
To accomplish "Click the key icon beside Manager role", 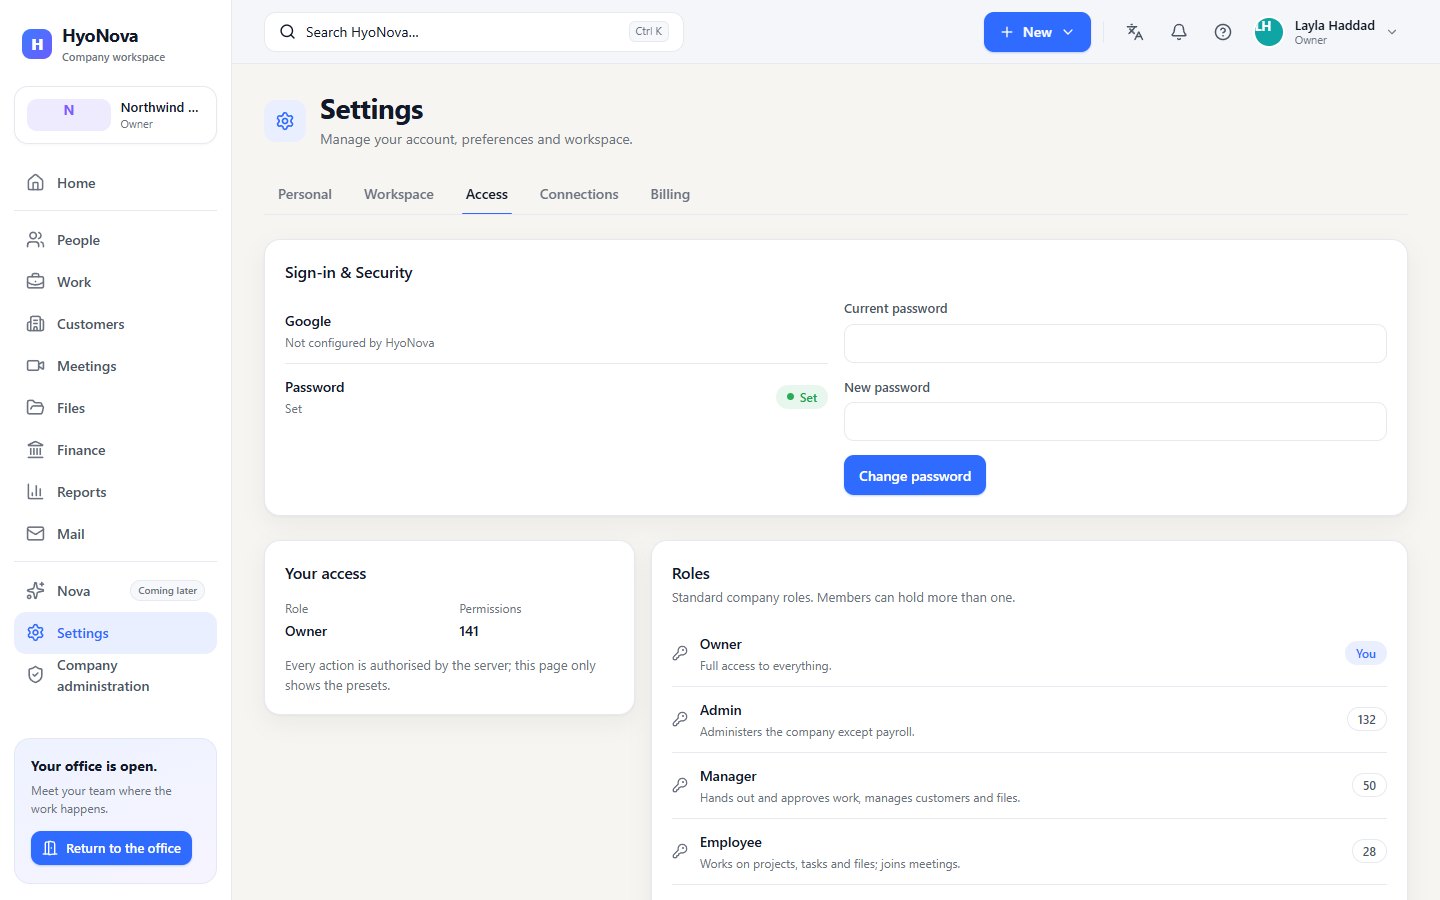I will (x=680, y=785).
